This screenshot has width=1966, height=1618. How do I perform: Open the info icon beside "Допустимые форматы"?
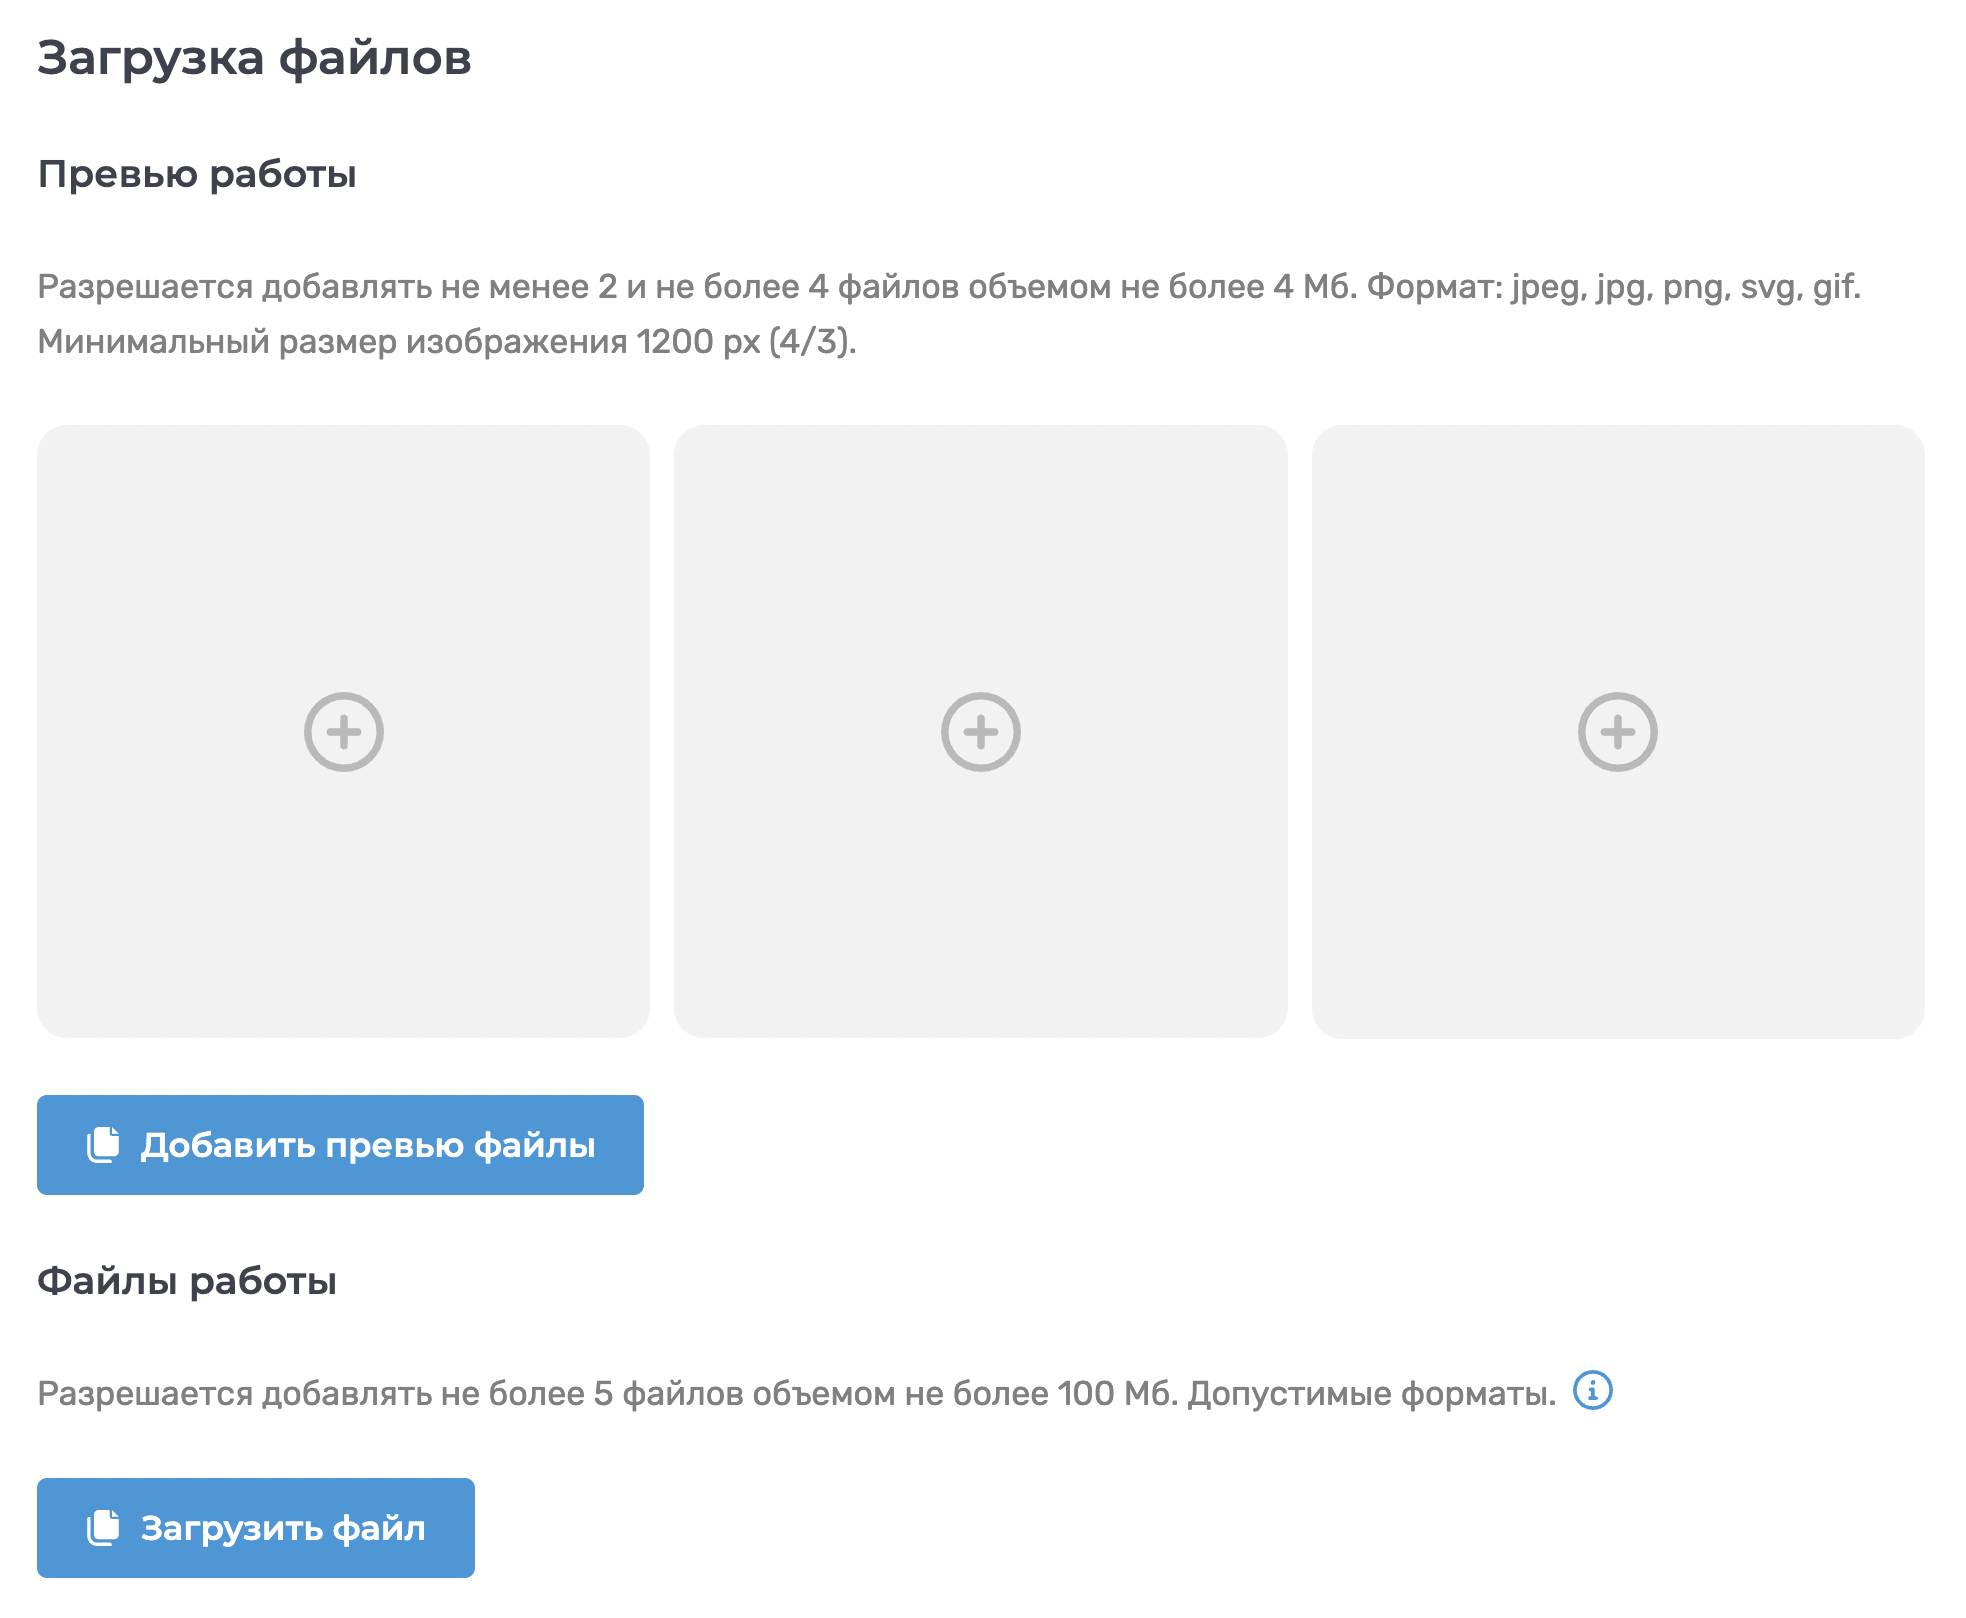(x=1592, y=1390)
